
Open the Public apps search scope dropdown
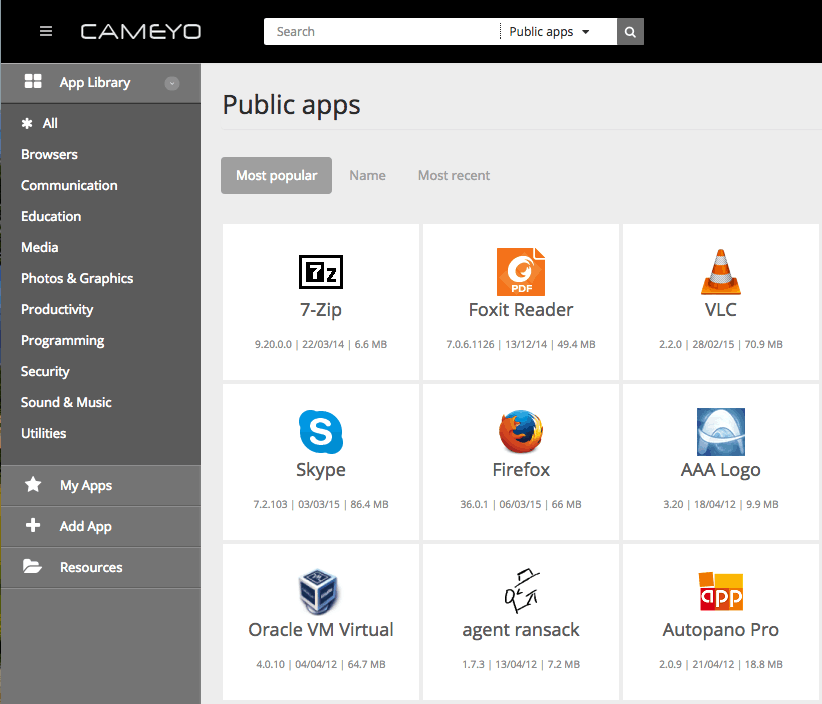click(x=549, y=32)
